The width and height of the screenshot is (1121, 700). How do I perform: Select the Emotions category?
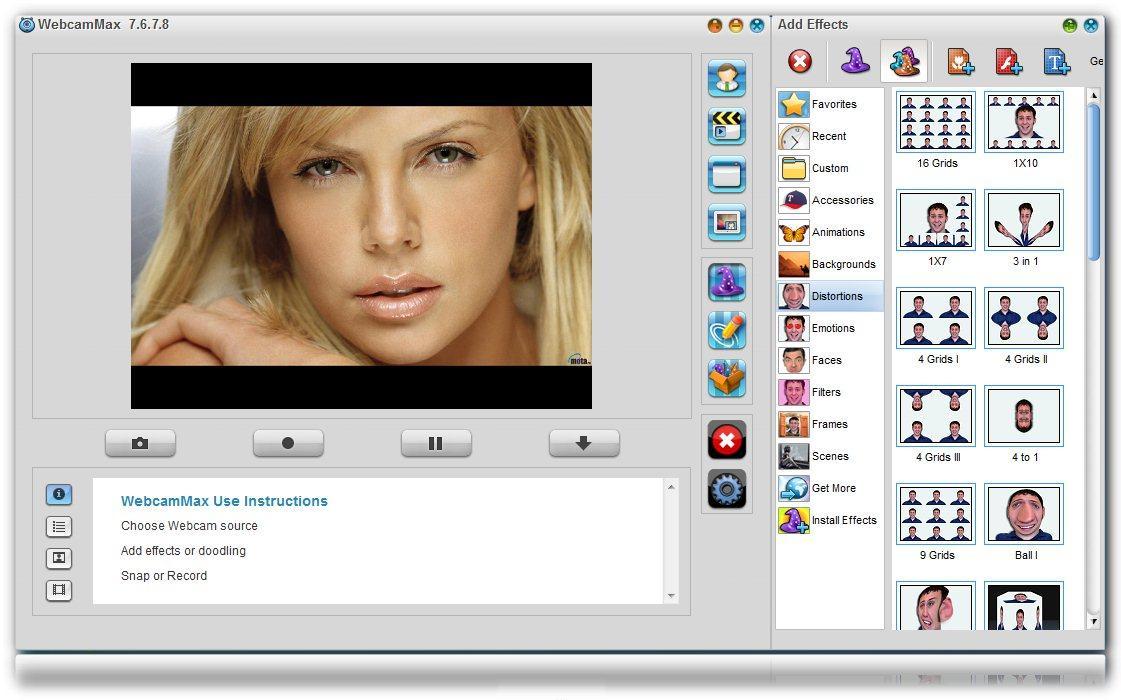(830, 329)
